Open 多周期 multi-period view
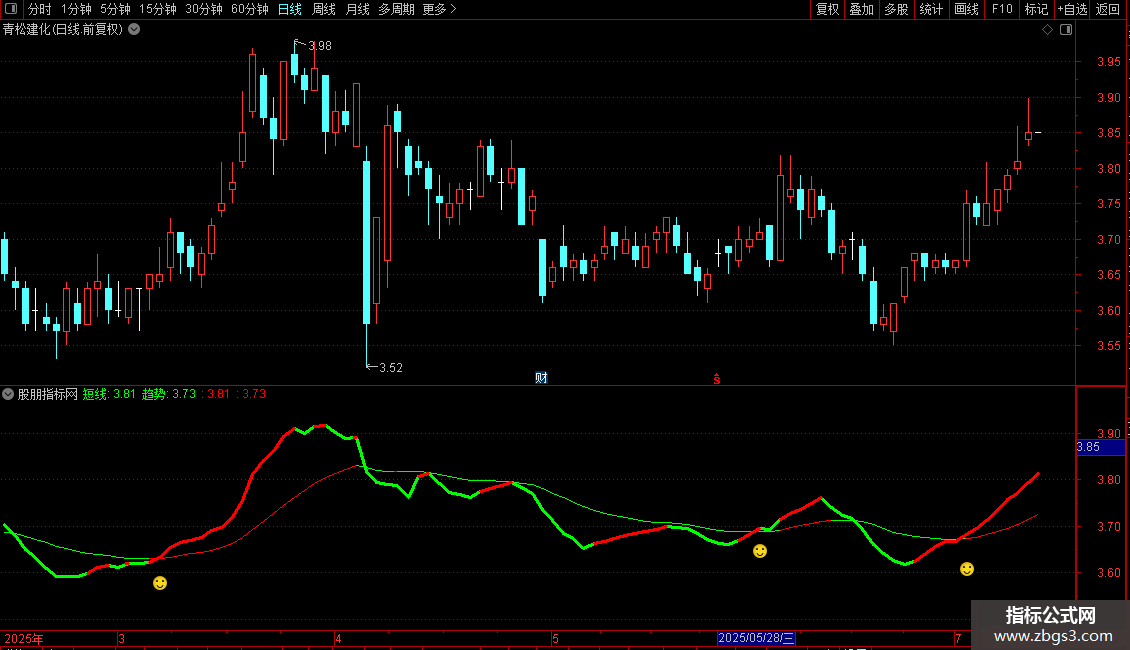Viewport: 1130px width, 650px height. (396, 9)
